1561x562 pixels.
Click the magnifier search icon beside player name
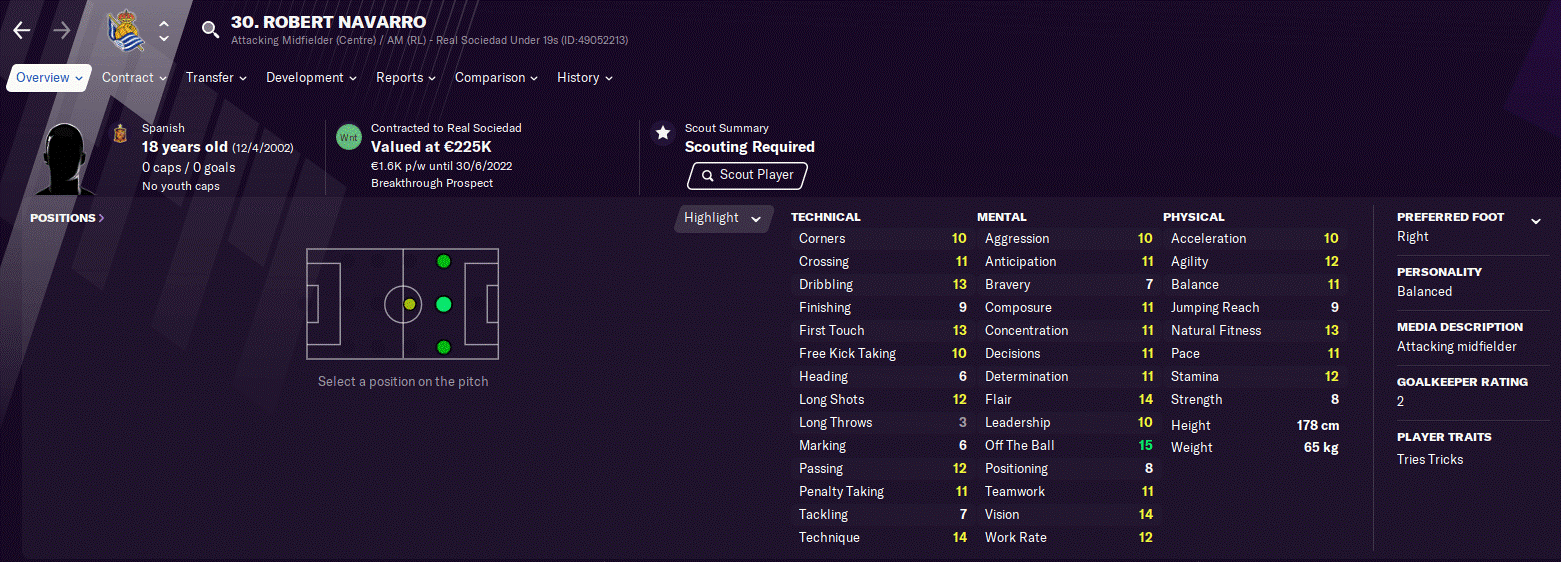(x=210, y=30)
